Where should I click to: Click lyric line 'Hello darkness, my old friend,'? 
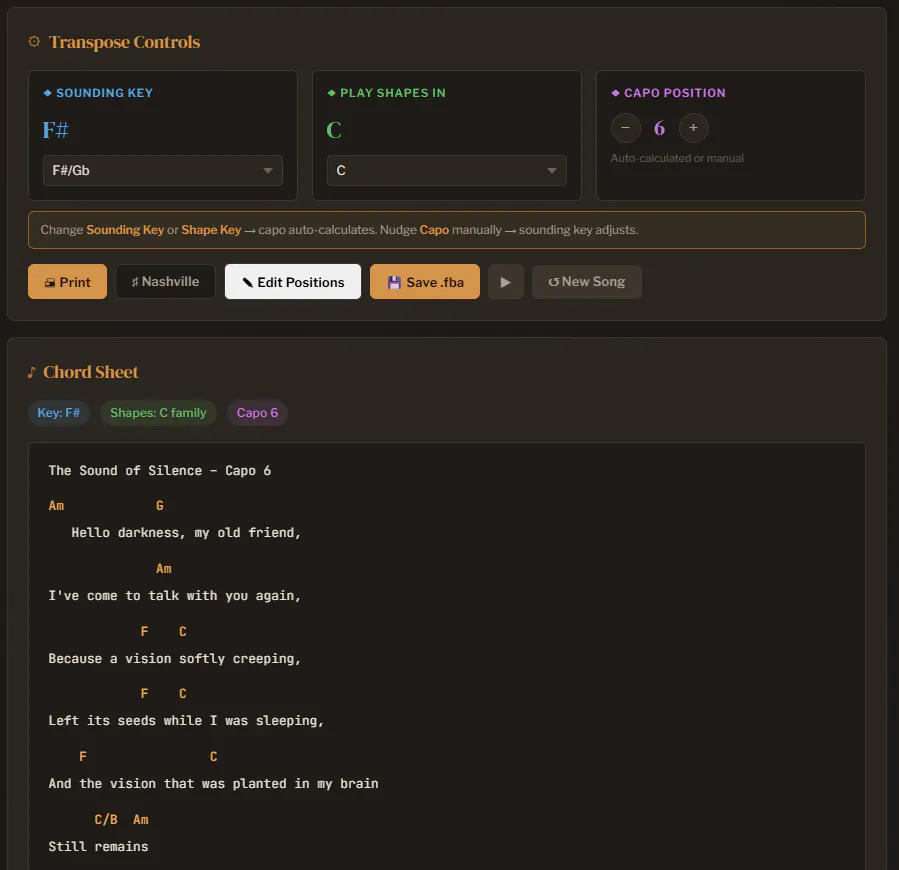tap(186, 533)
